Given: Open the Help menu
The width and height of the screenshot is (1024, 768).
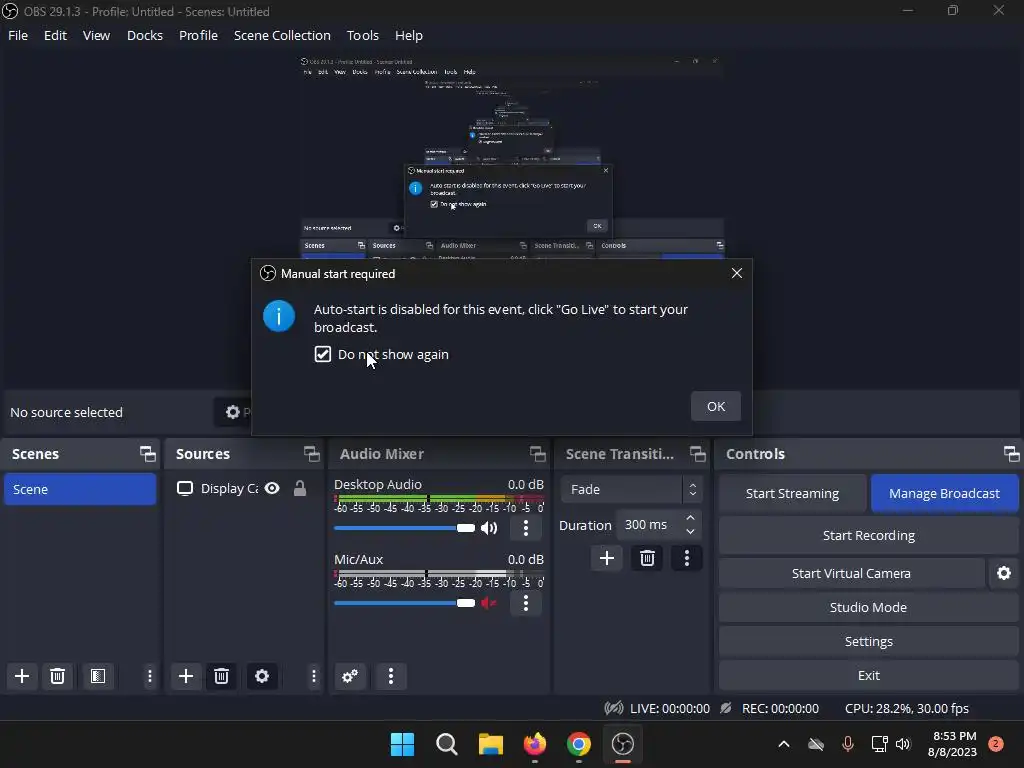Looking at the screenshot, I should 409,35.
